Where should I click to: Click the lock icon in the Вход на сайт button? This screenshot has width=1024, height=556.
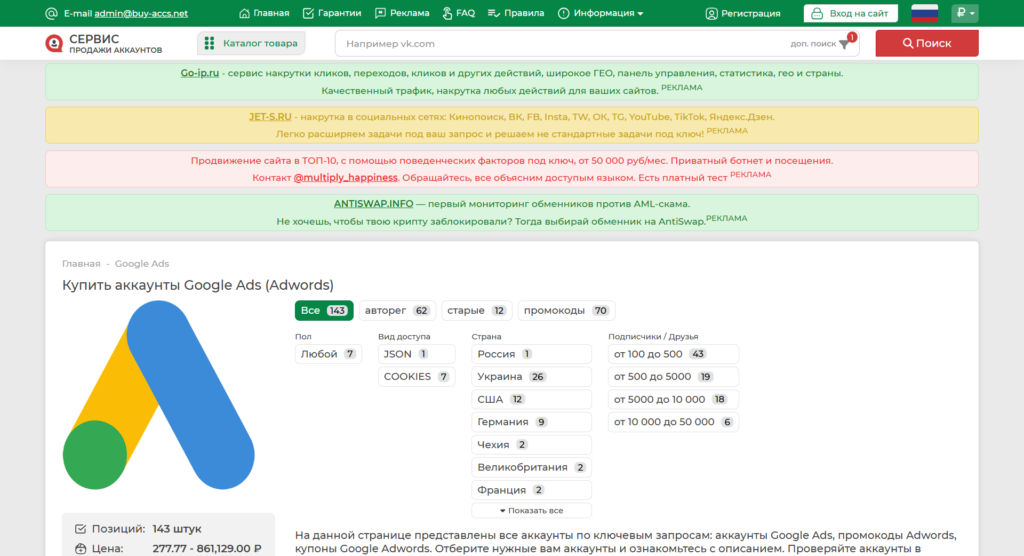[x=817, y=13]
